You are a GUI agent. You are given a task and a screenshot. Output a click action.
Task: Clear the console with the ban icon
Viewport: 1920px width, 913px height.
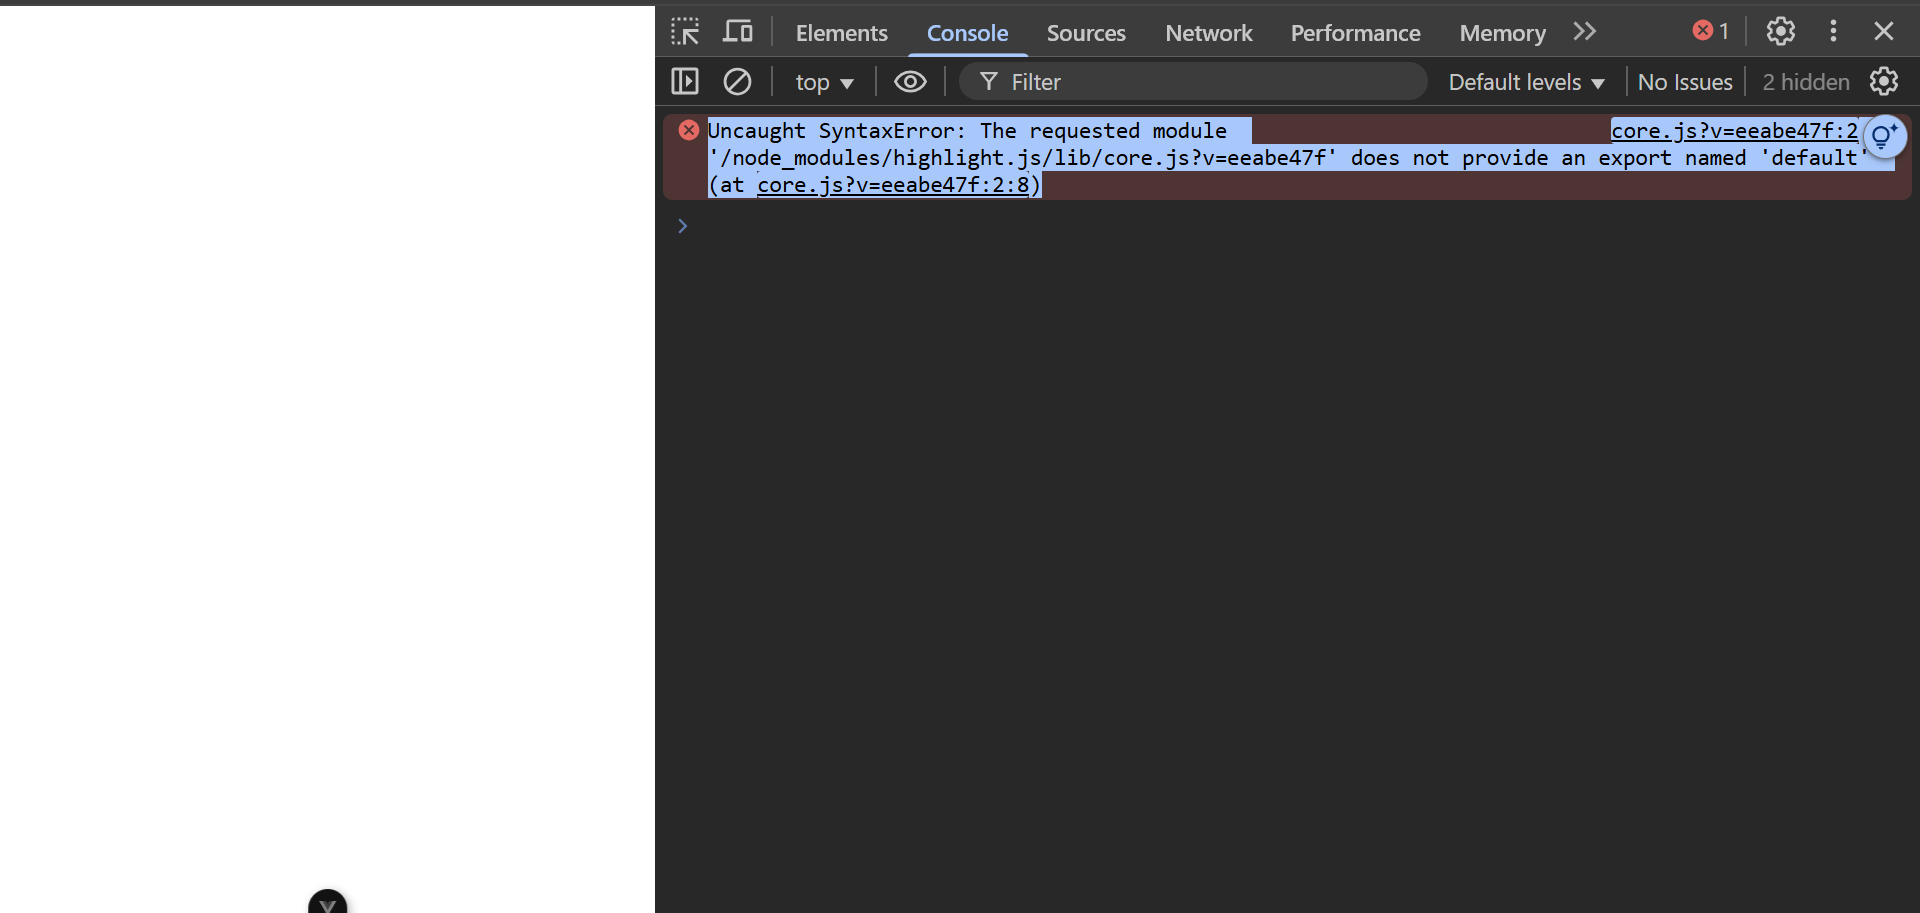click(x=737, y=81)
